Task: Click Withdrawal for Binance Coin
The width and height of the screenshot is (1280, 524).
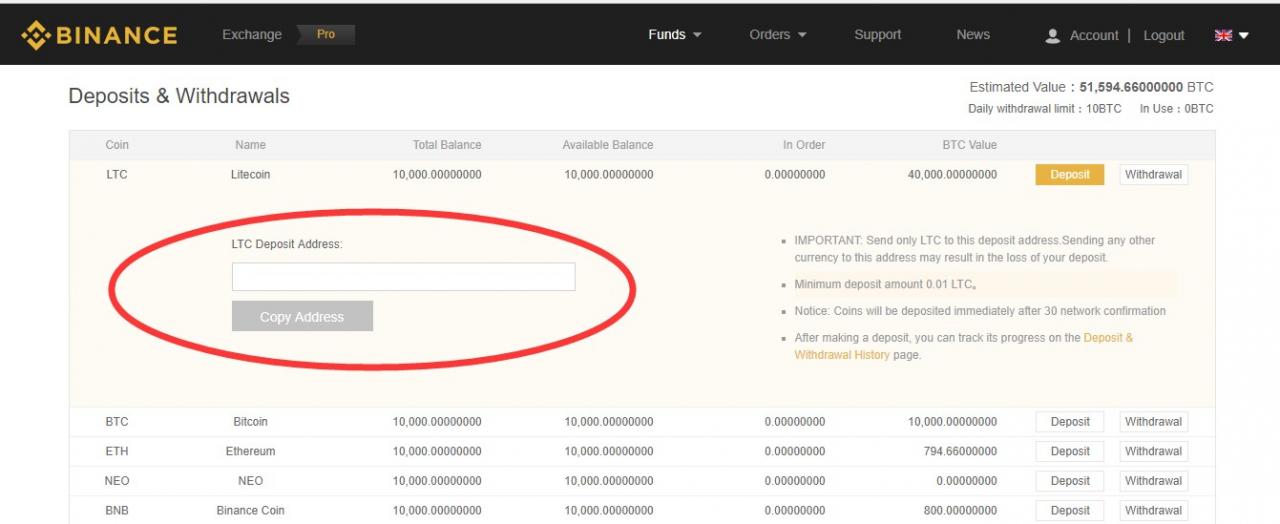Action: point(1153,510)
